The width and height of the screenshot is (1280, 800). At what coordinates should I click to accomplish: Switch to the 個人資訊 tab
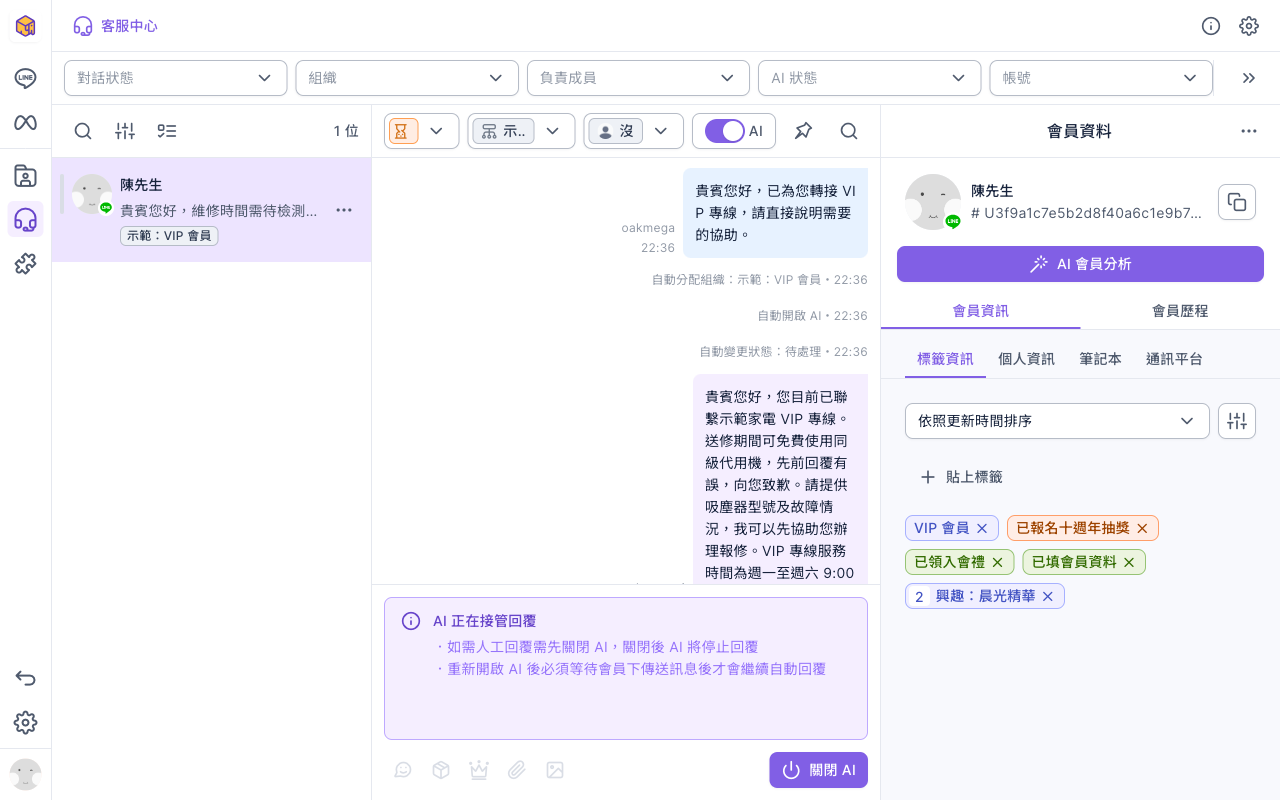(x=1026, y=359)
